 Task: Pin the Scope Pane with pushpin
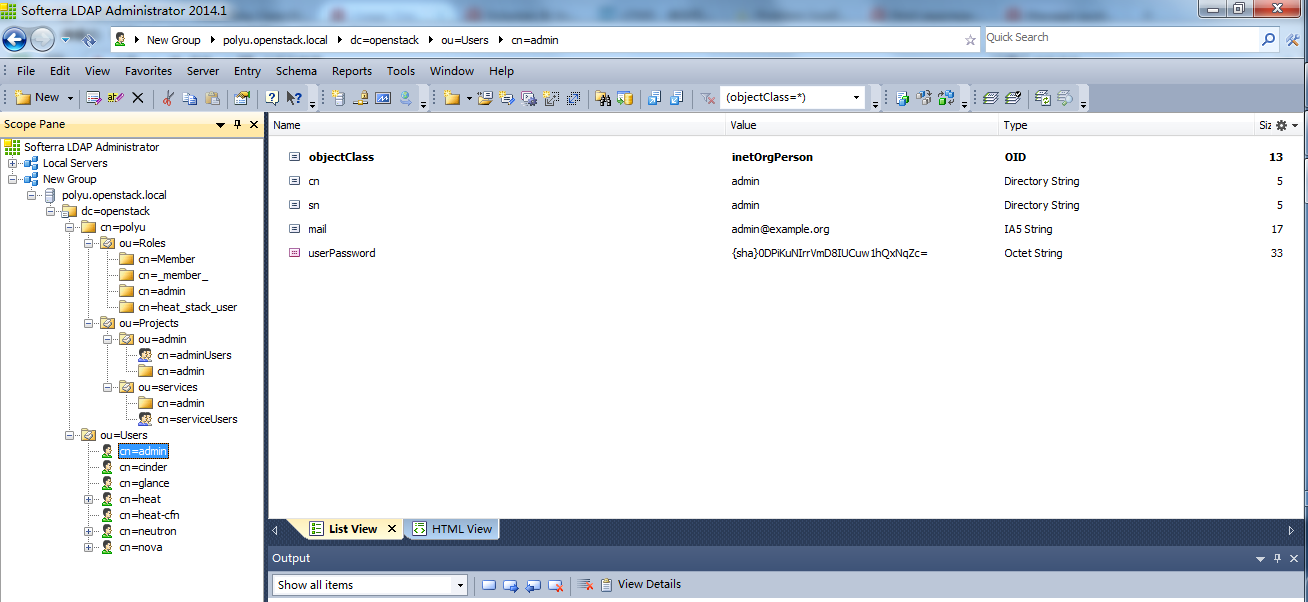point(237,125)
